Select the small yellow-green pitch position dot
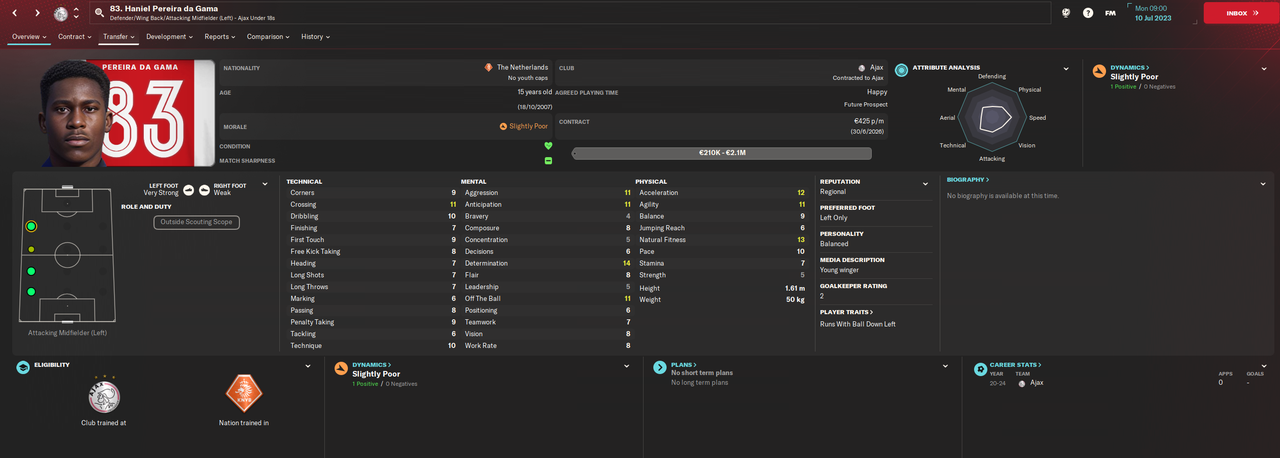 [x=31, y=249]
